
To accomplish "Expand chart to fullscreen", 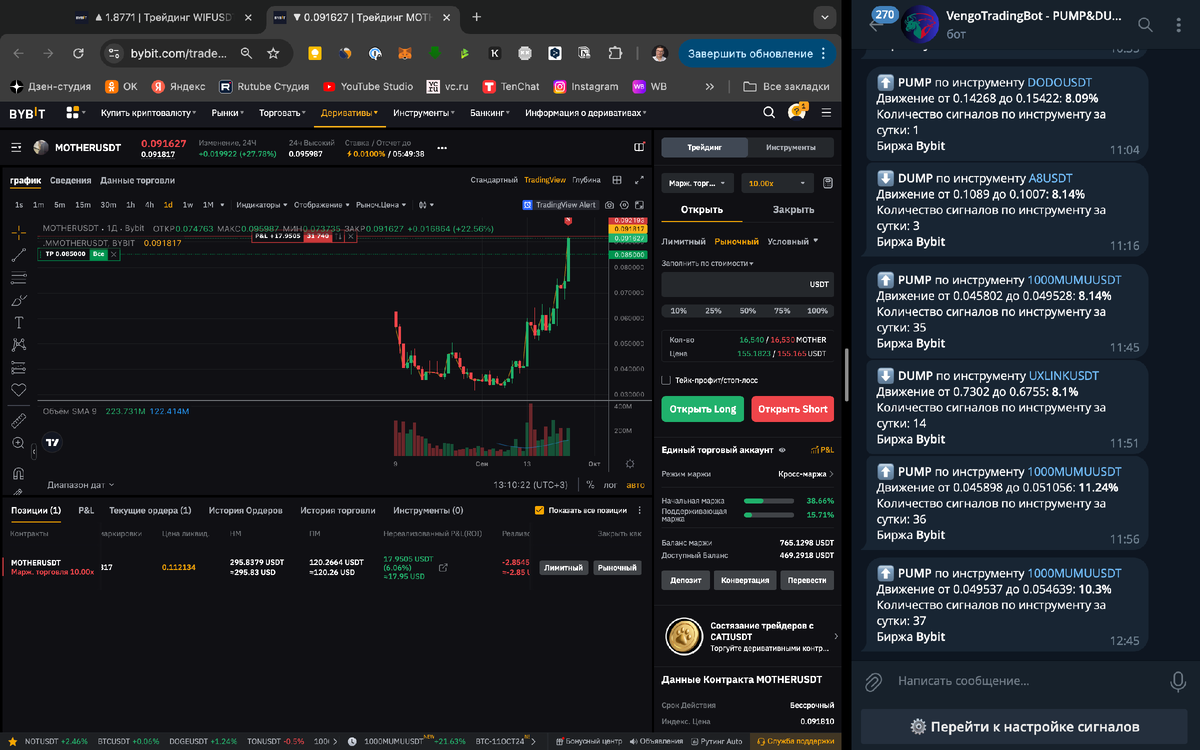I will tap(639, 180).
